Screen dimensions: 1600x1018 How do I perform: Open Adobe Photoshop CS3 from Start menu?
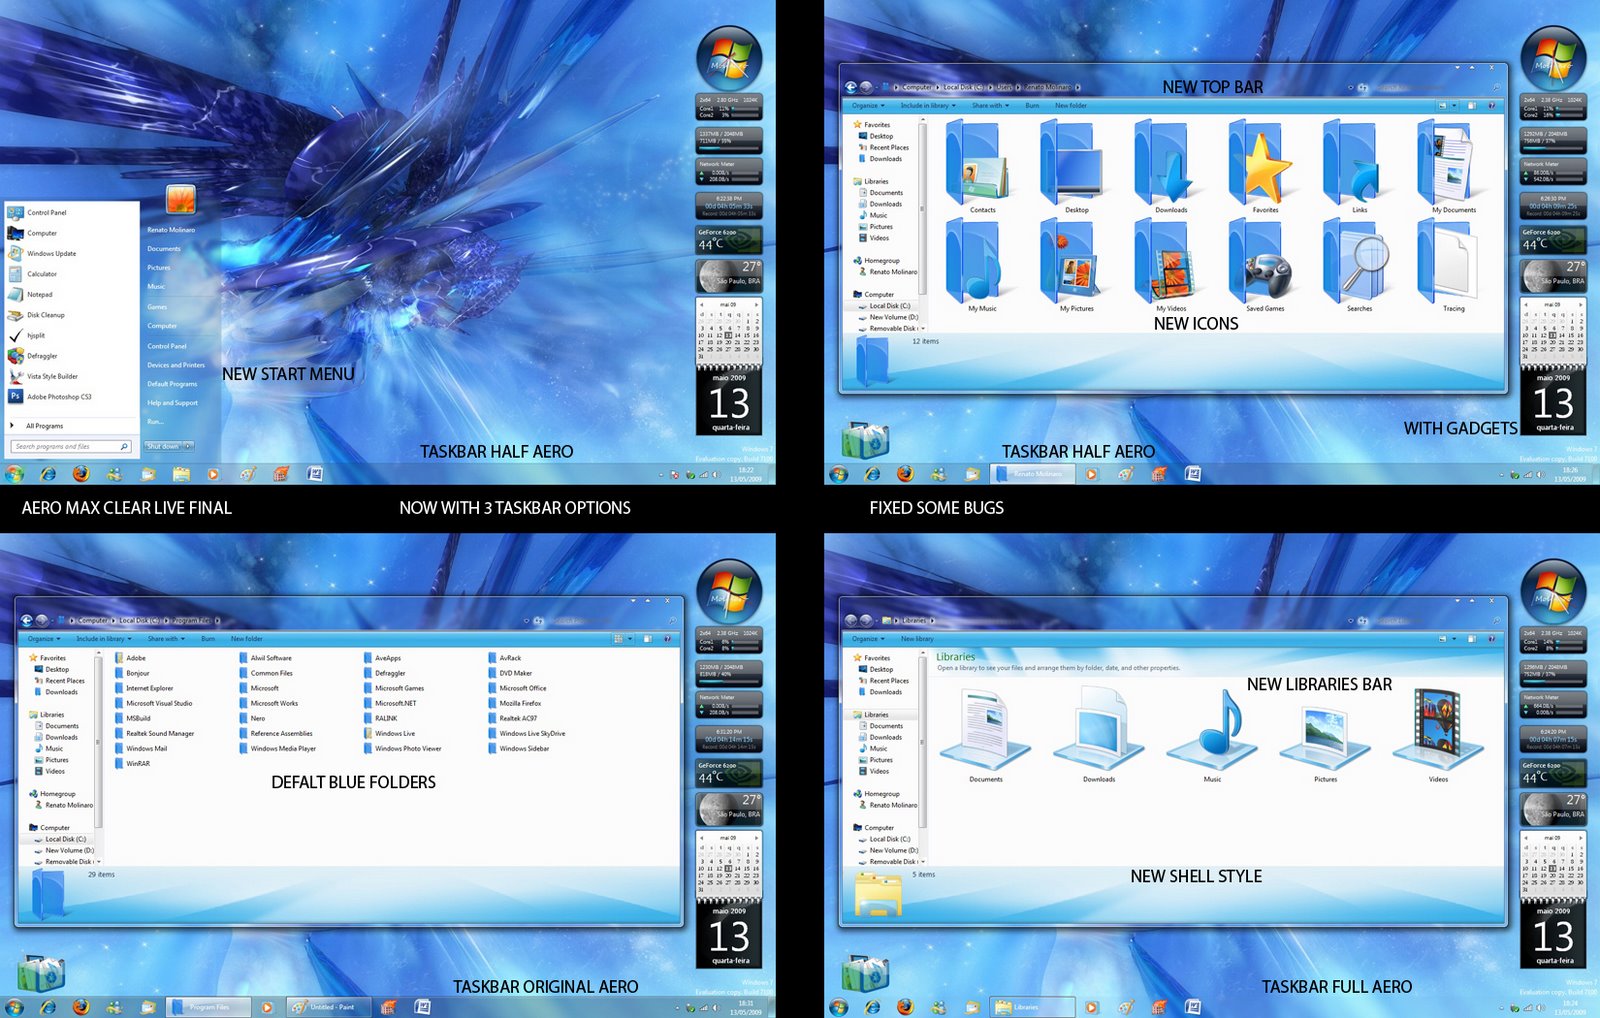(50, 397)
